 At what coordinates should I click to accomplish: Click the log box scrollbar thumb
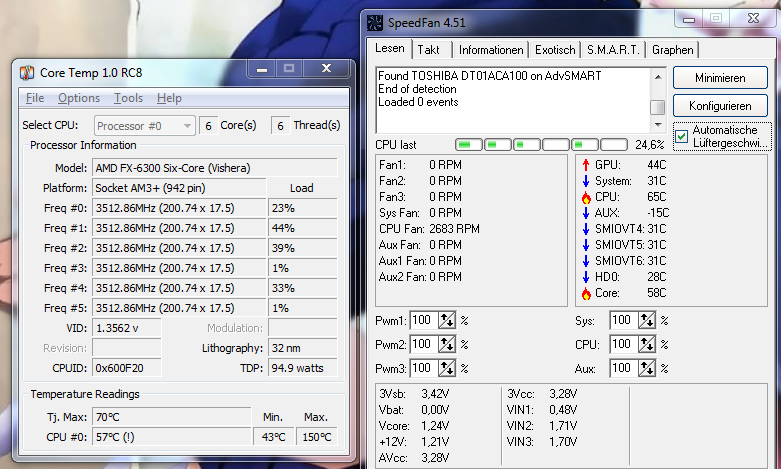(x=658, y=107)
